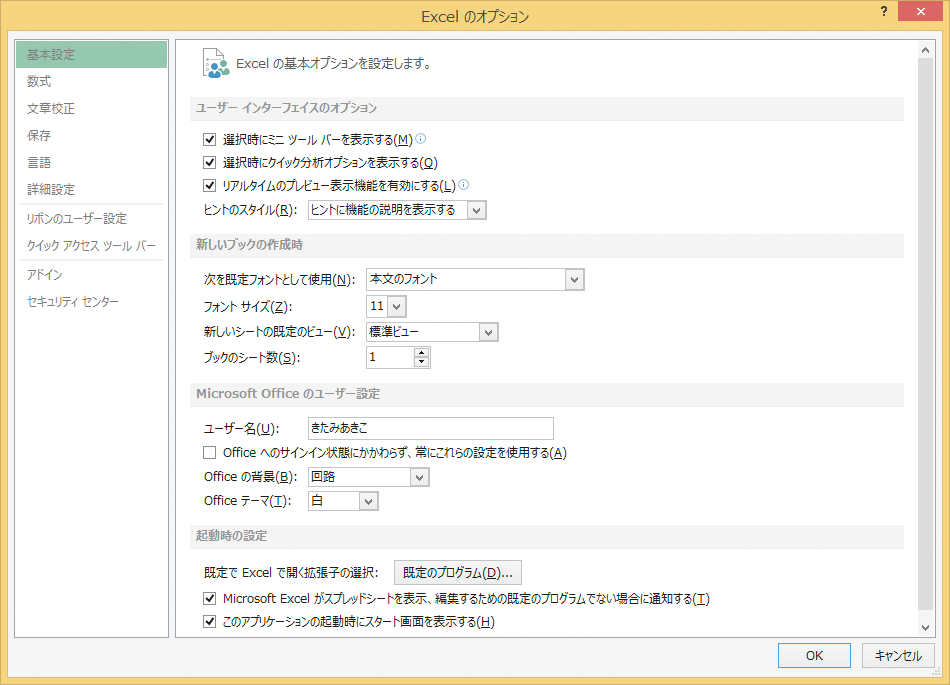Click the ユーザー名 text field

coord(431,428)
